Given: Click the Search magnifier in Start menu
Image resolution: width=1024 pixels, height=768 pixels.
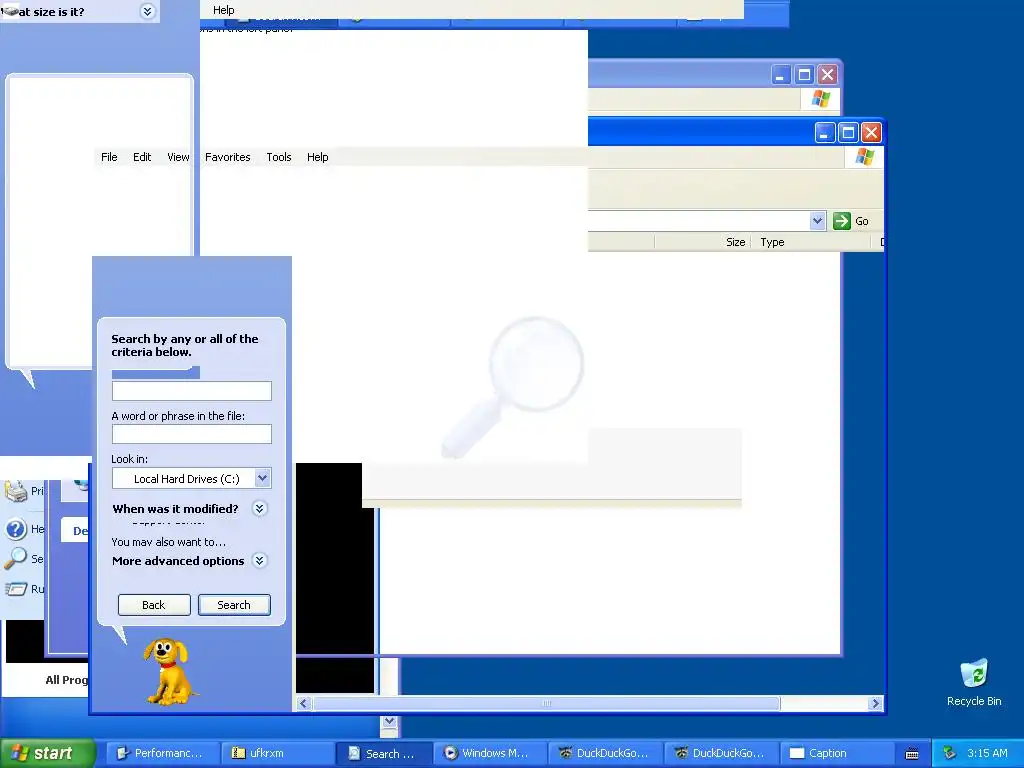Looking at the screenshot, I should 16,558.
